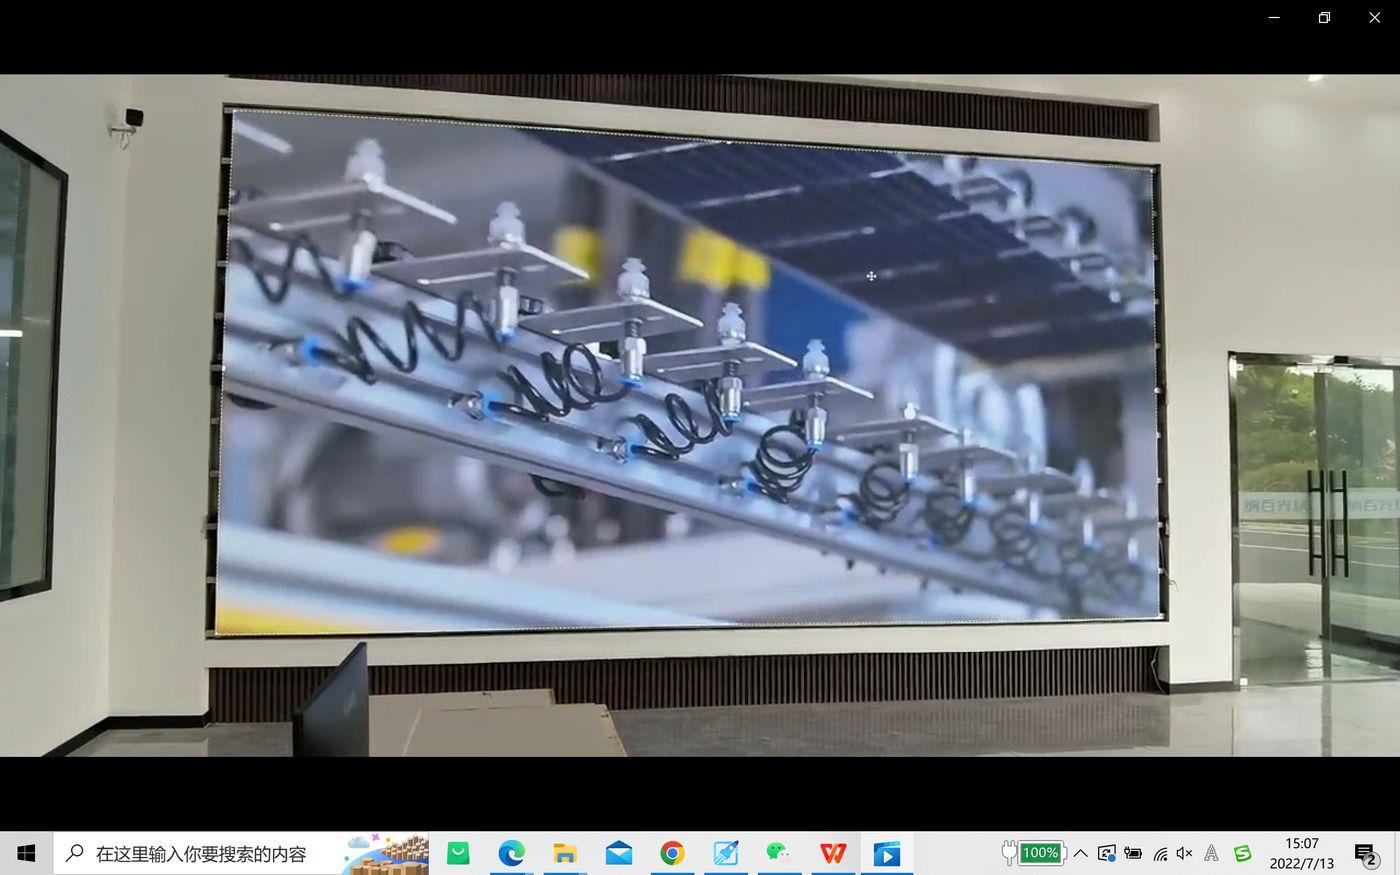The width and height of the screenshot is (1400, 875).
Task: Open the rocket icon app in taskbar
Action: (x=725, y=853)
